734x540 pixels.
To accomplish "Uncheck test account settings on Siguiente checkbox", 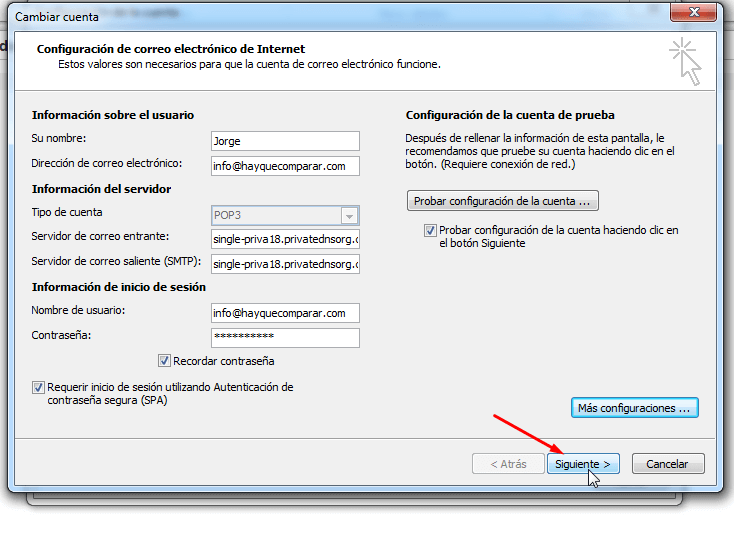I will point(430,231).
